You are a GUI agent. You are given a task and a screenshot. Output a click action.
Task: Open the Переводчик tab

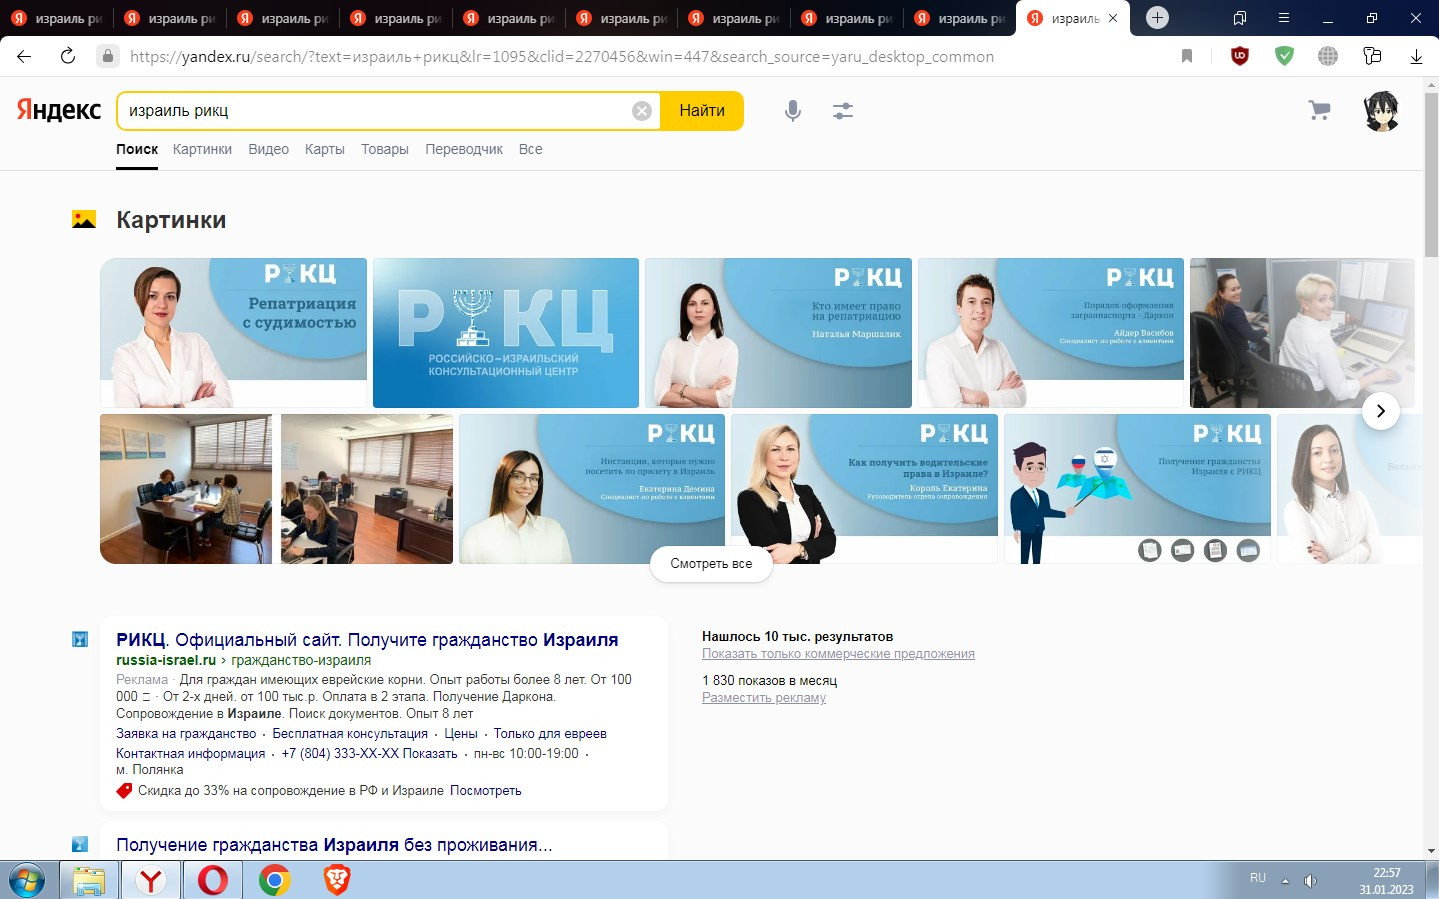coord(464,149)
